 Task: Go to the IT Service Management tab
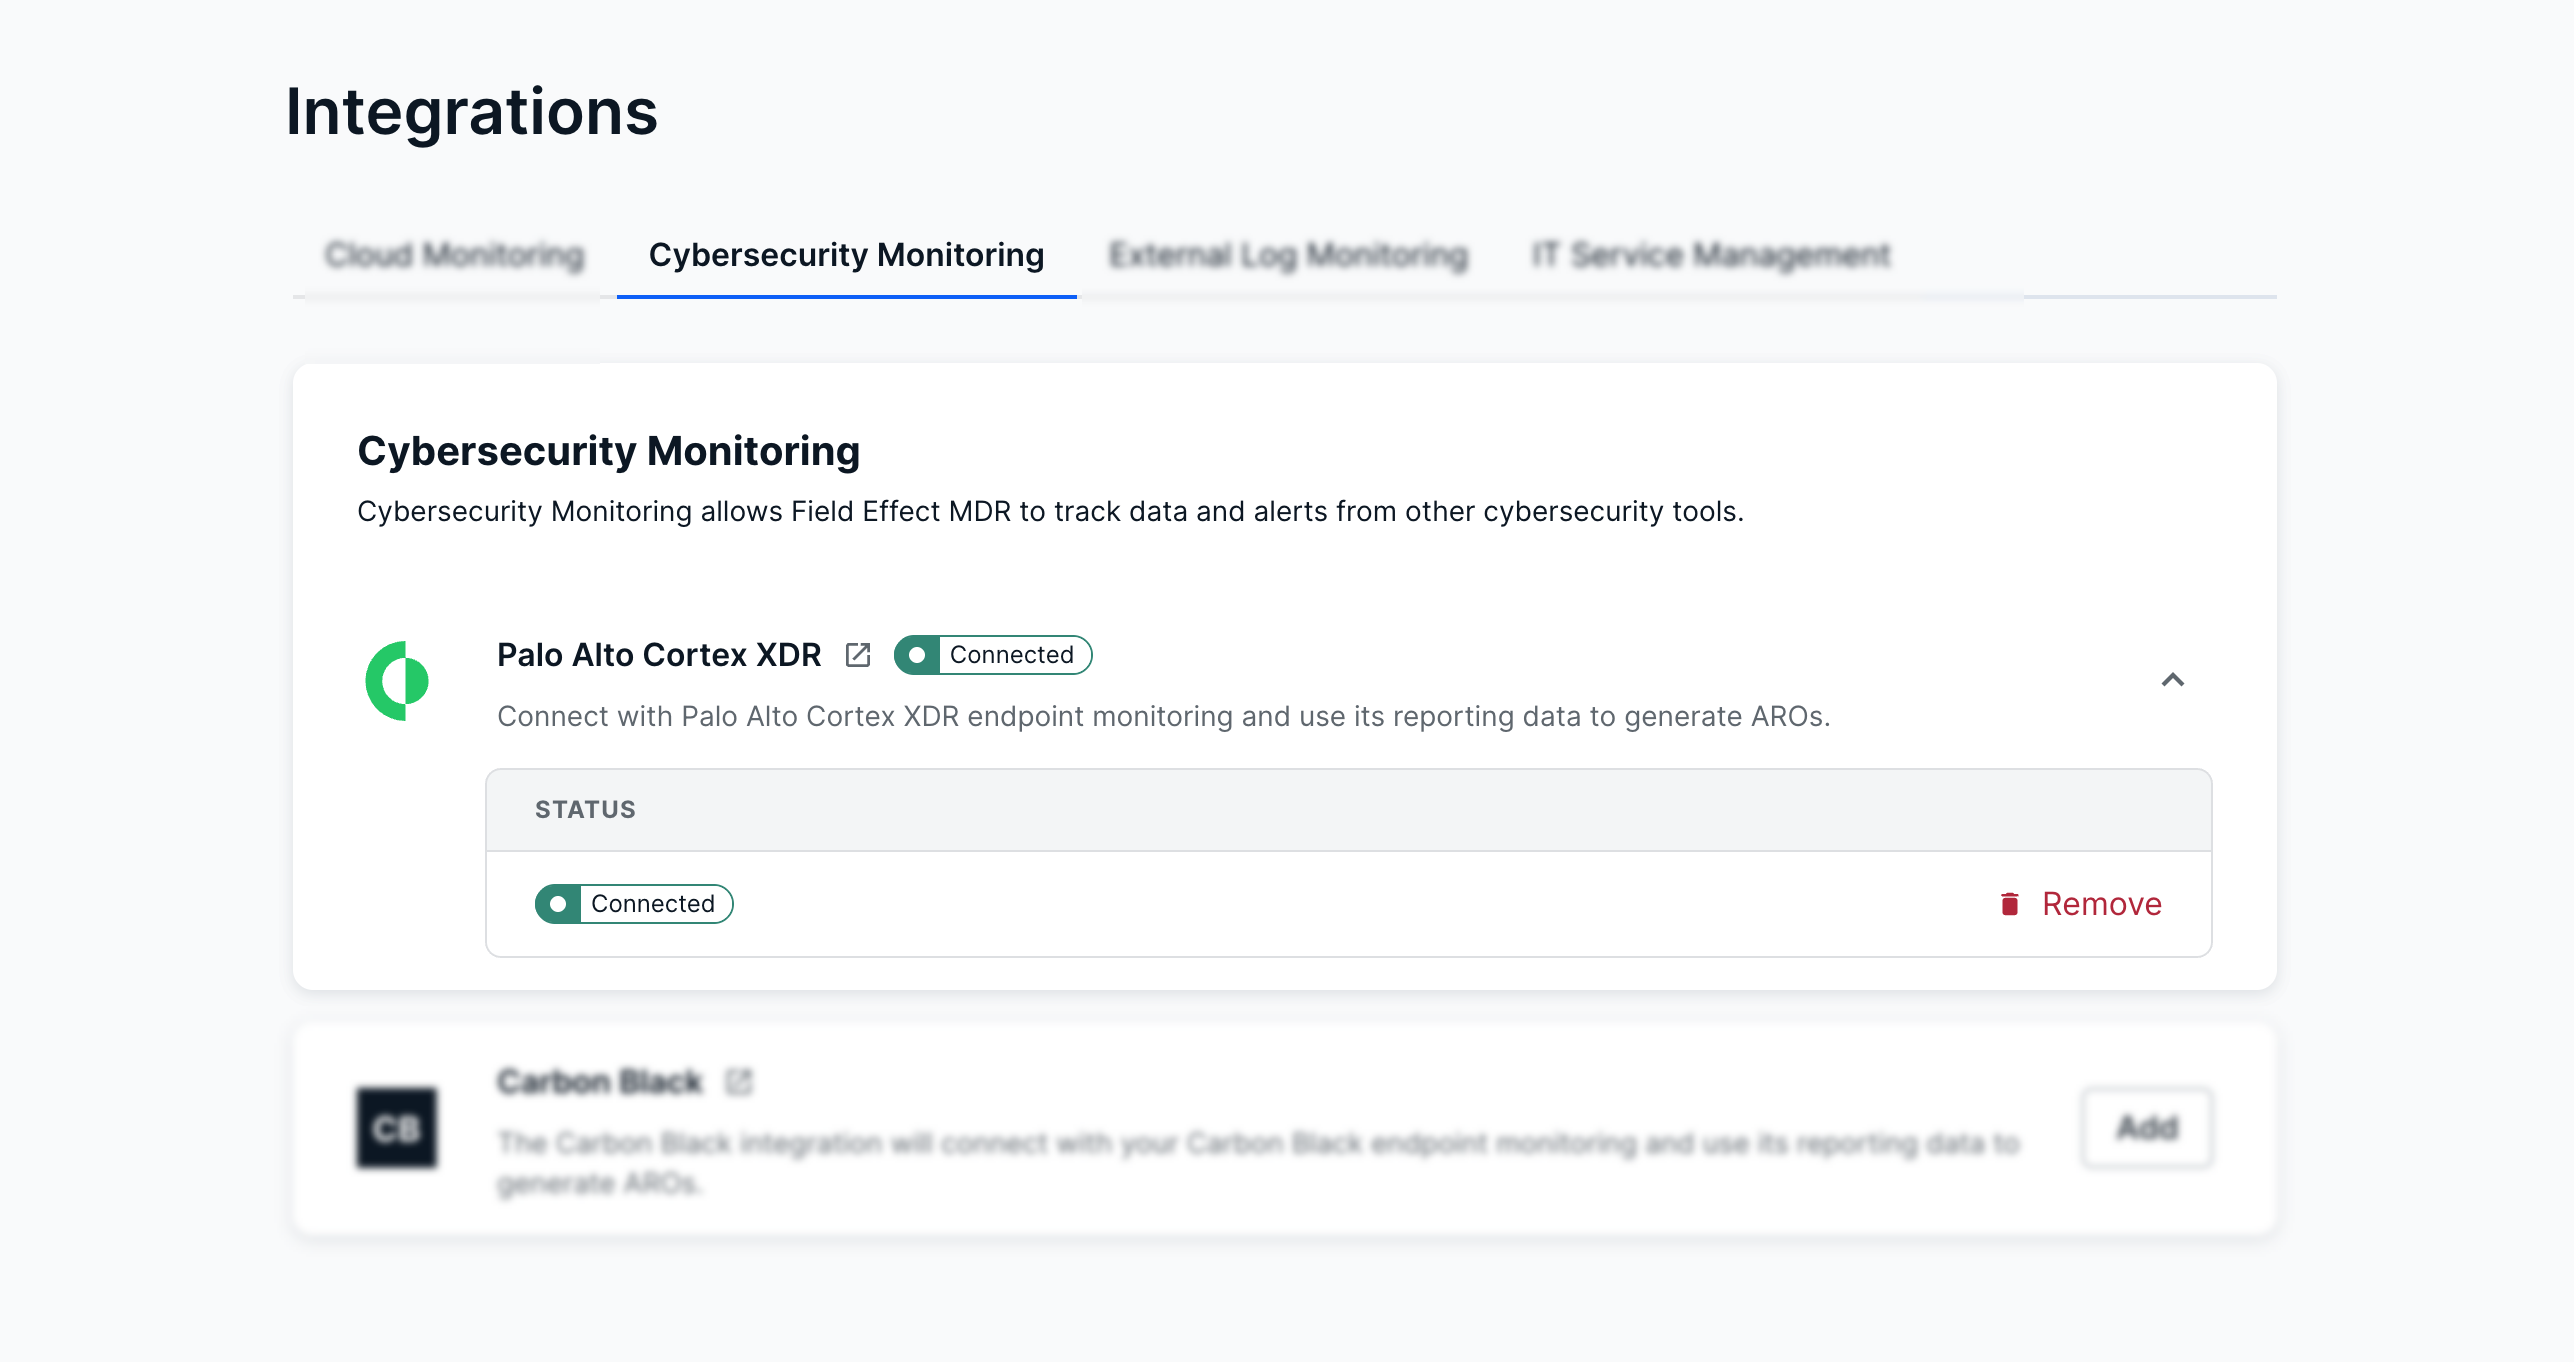click(1710, 255)
